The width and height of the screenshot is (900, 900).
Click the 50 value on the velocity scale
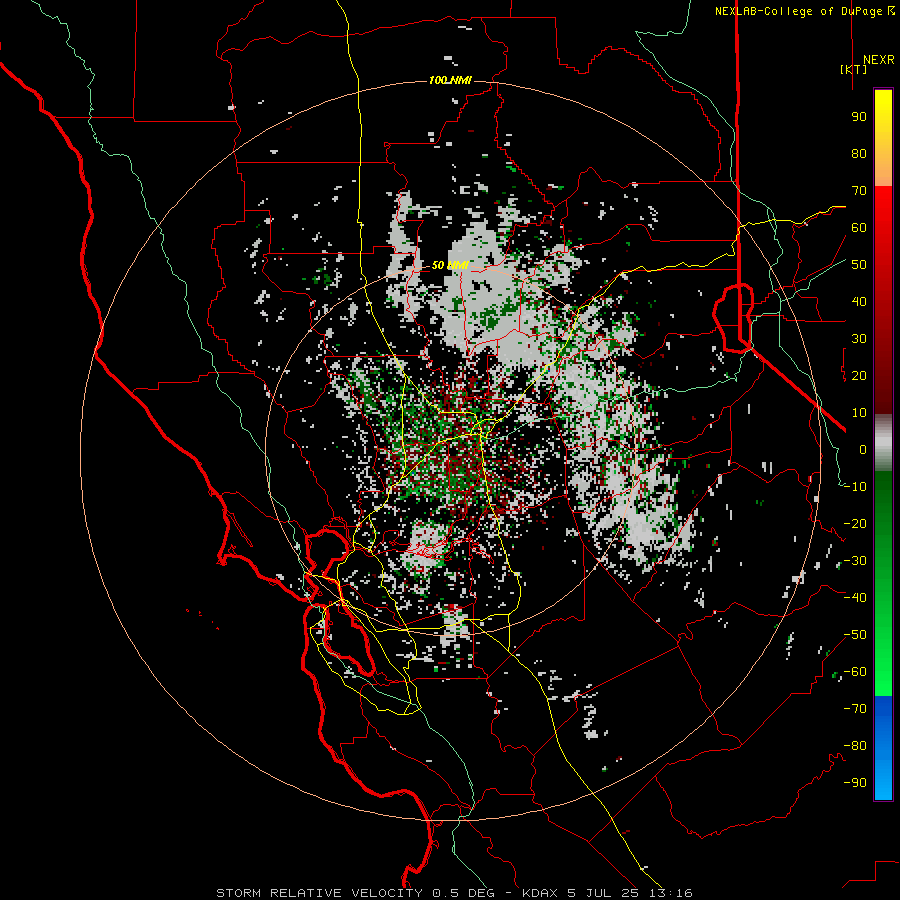point(859,265)
